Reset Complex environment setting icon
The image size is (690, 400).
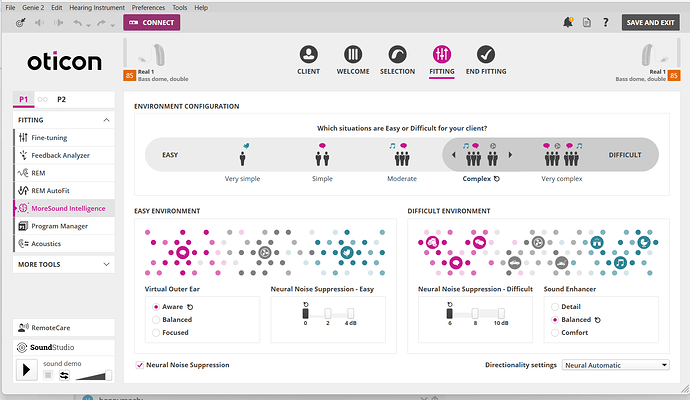tap(497, 179)
